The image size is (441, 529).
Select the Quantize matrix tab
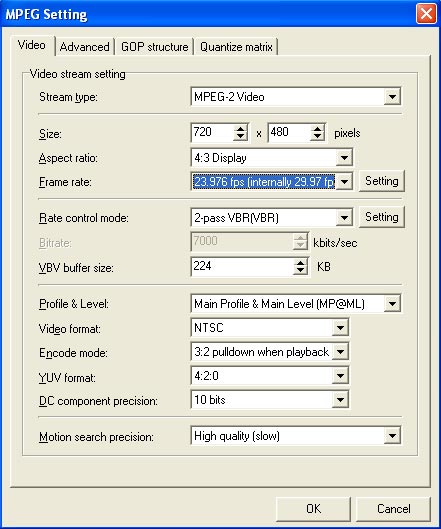point(236,47)
